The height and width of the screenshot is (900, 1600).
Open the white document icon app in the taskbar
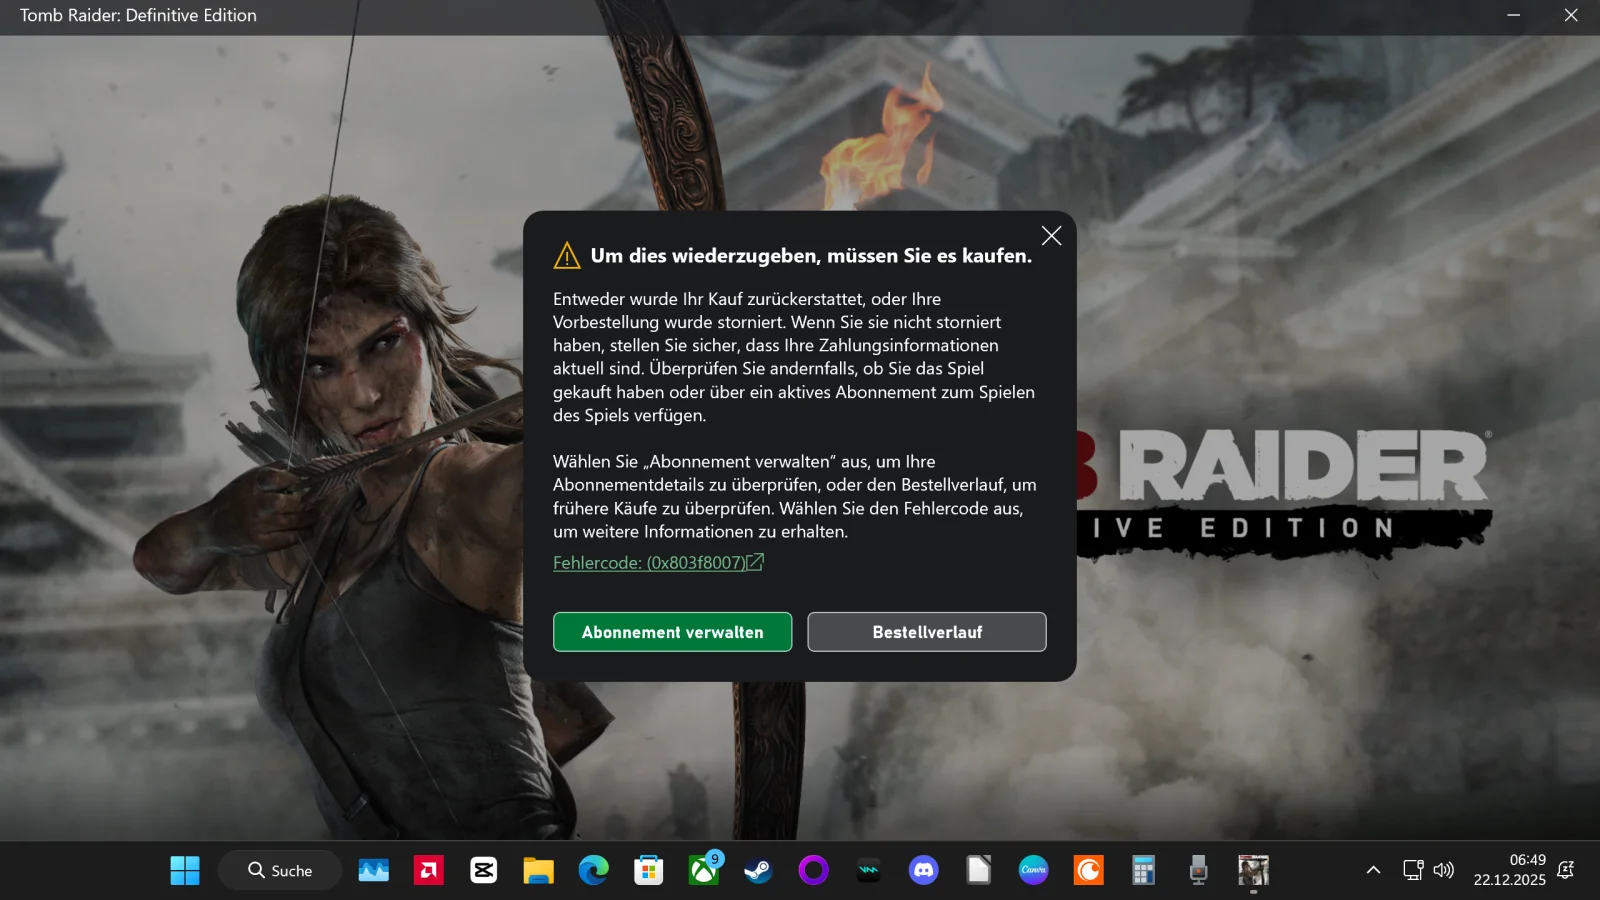tap(979, 871)
